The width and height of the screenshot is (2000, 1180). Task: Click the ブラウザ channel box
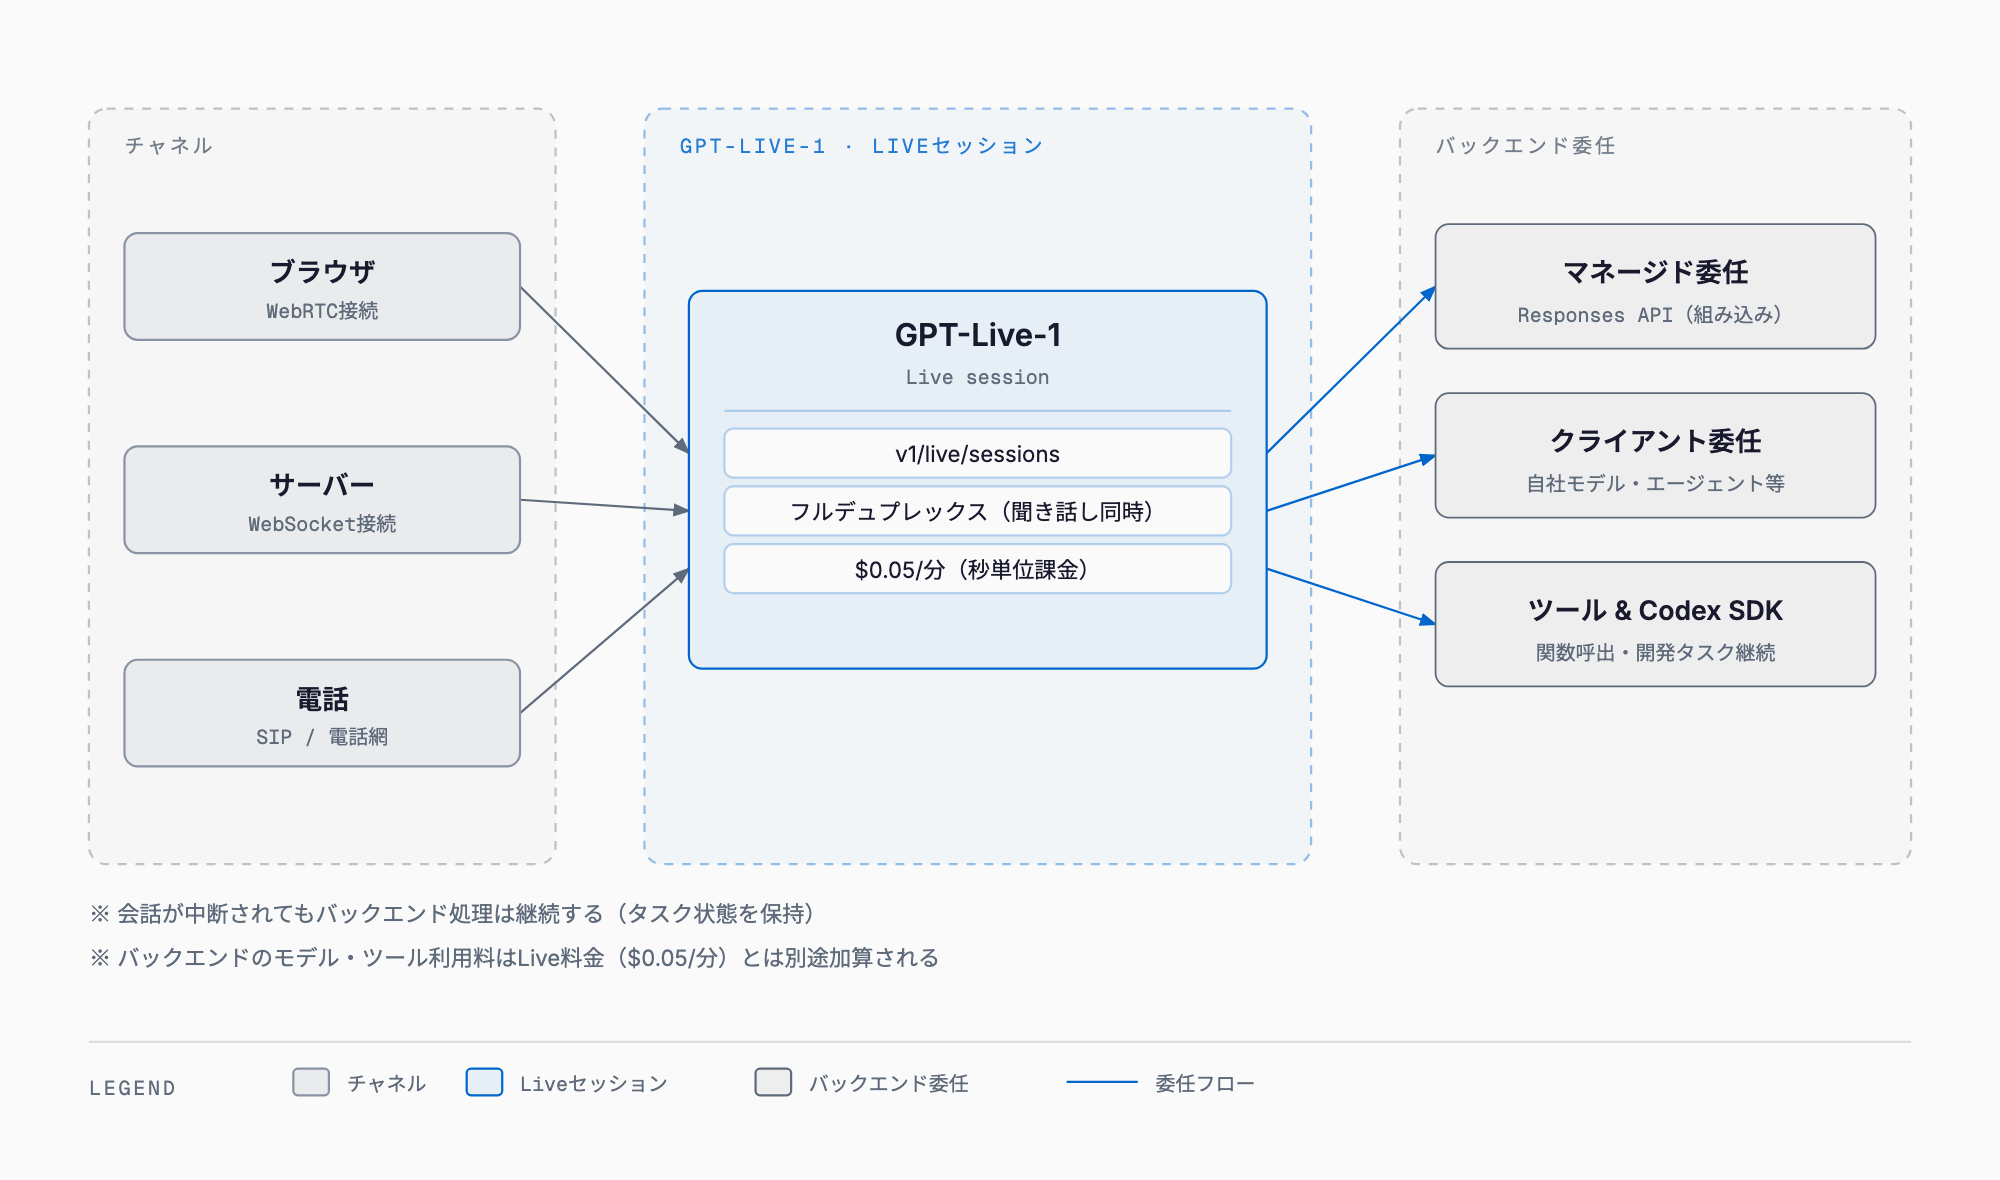[x=322, y=287]
